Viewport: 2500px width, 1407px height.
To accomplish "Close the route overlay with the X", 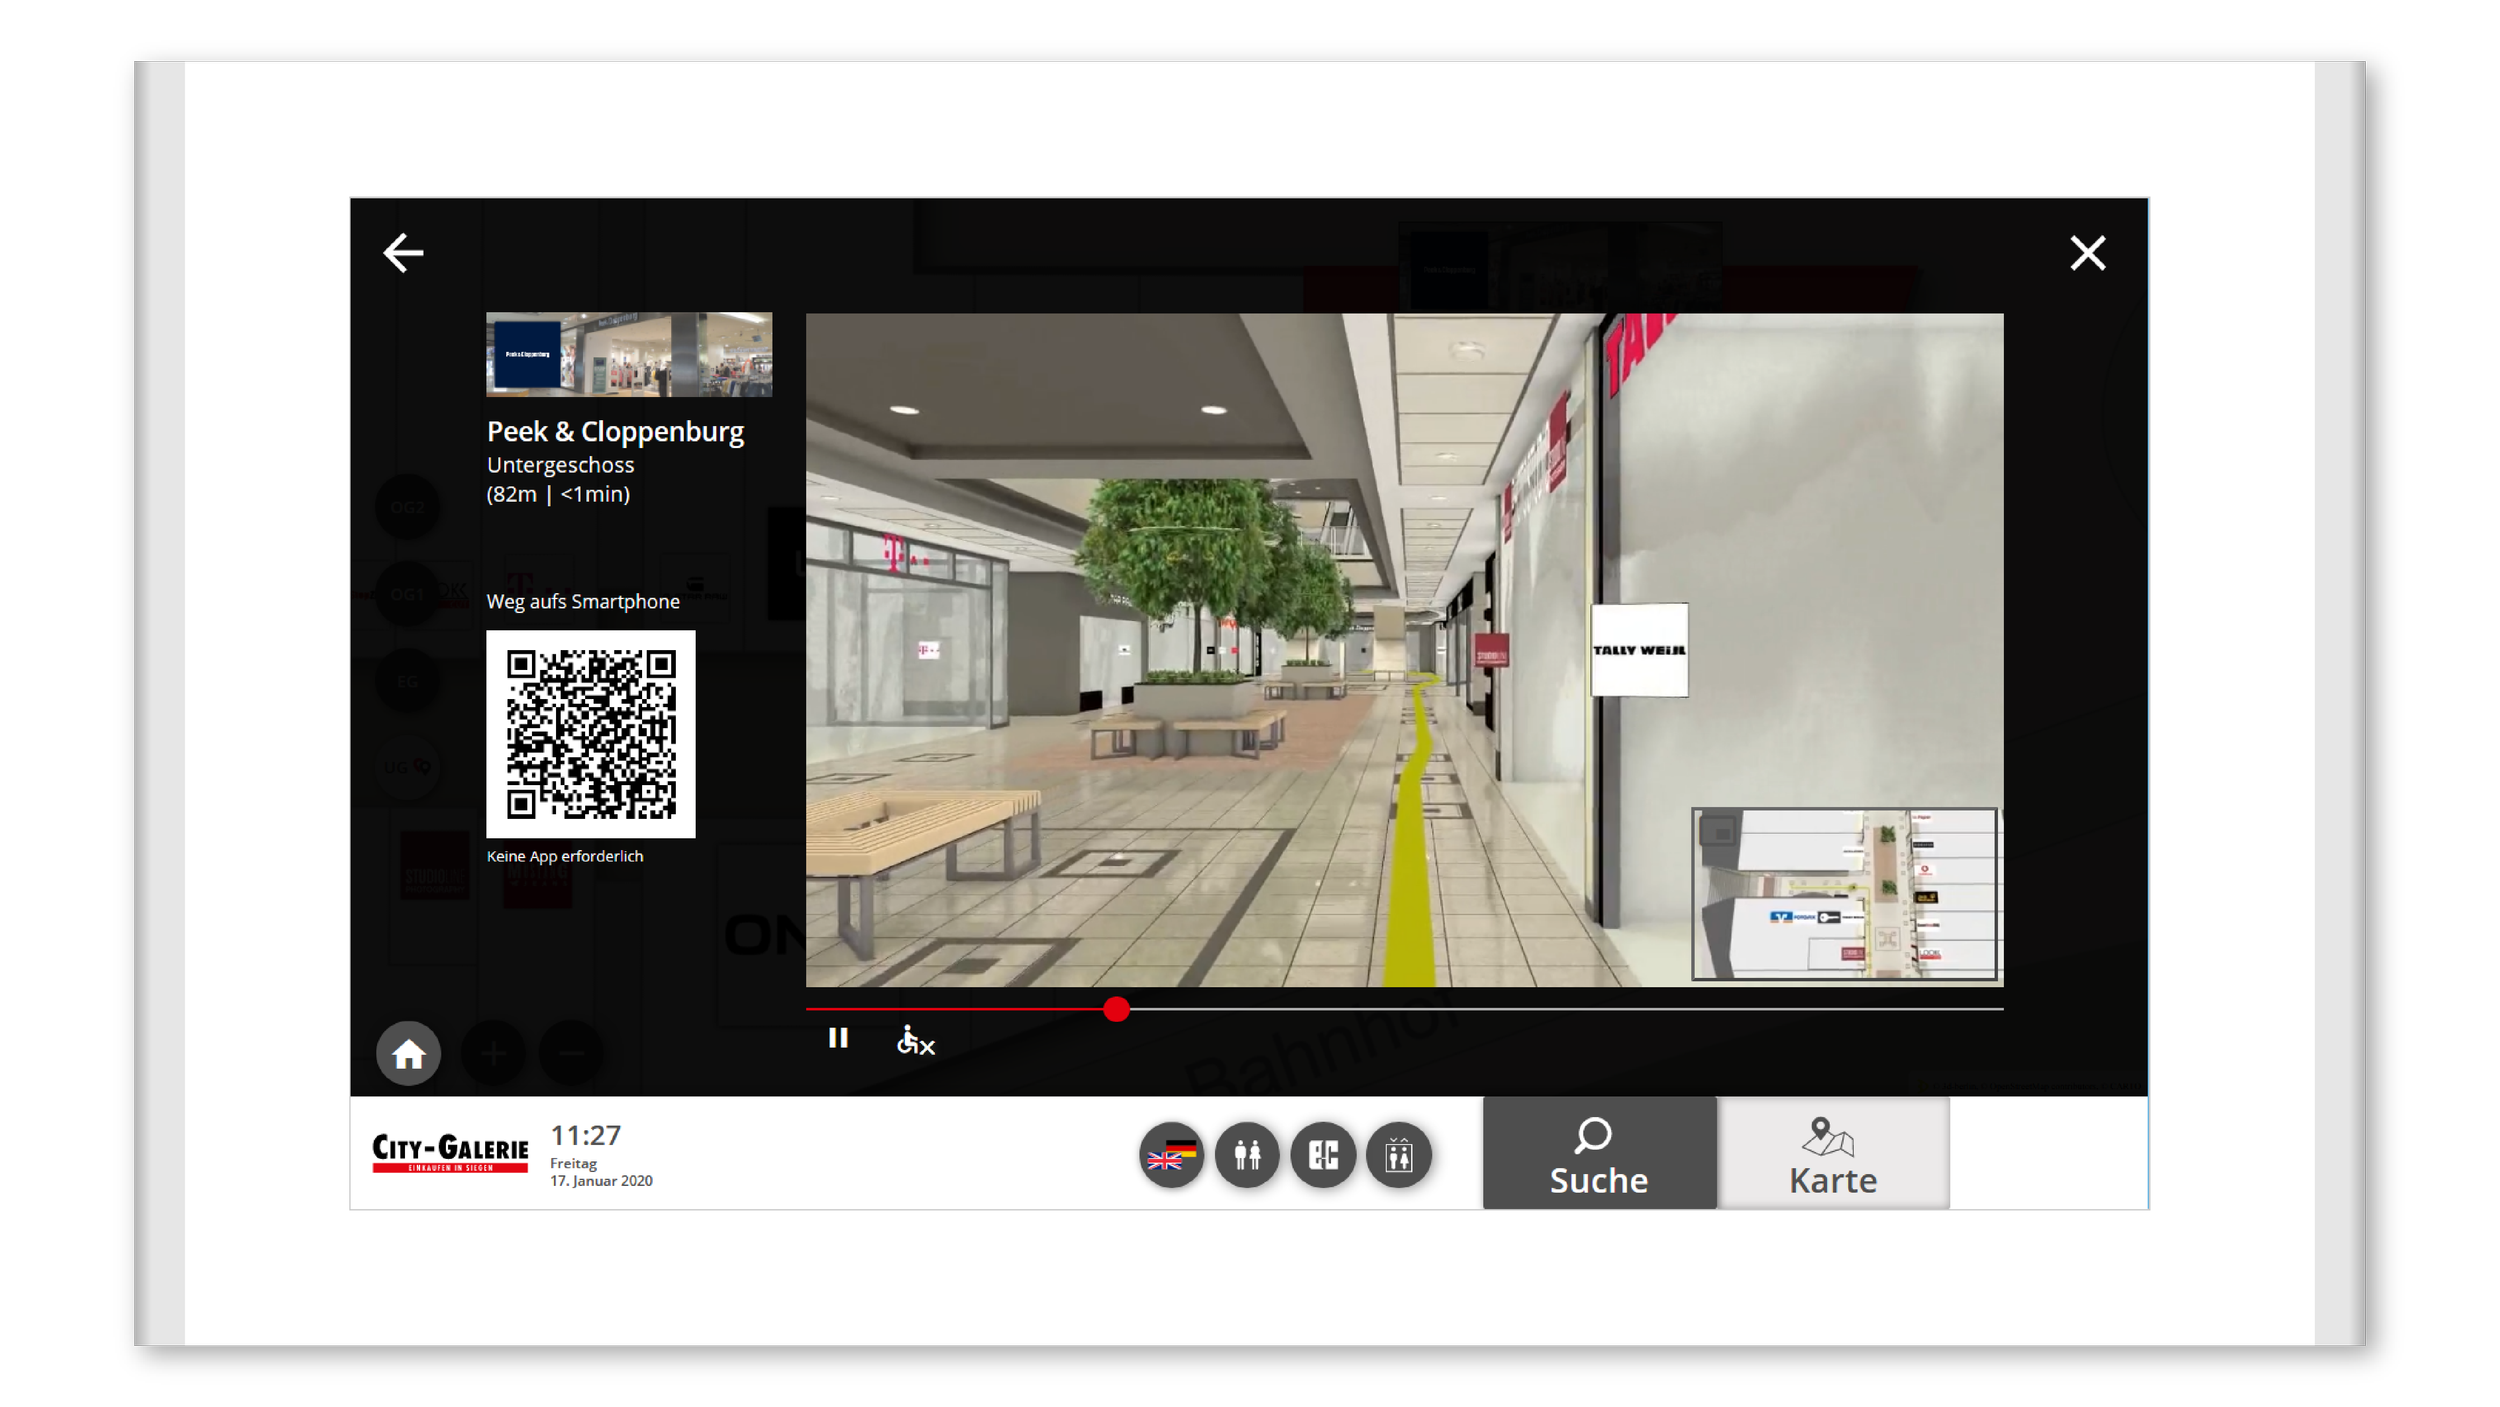I will coord(2087,253).
